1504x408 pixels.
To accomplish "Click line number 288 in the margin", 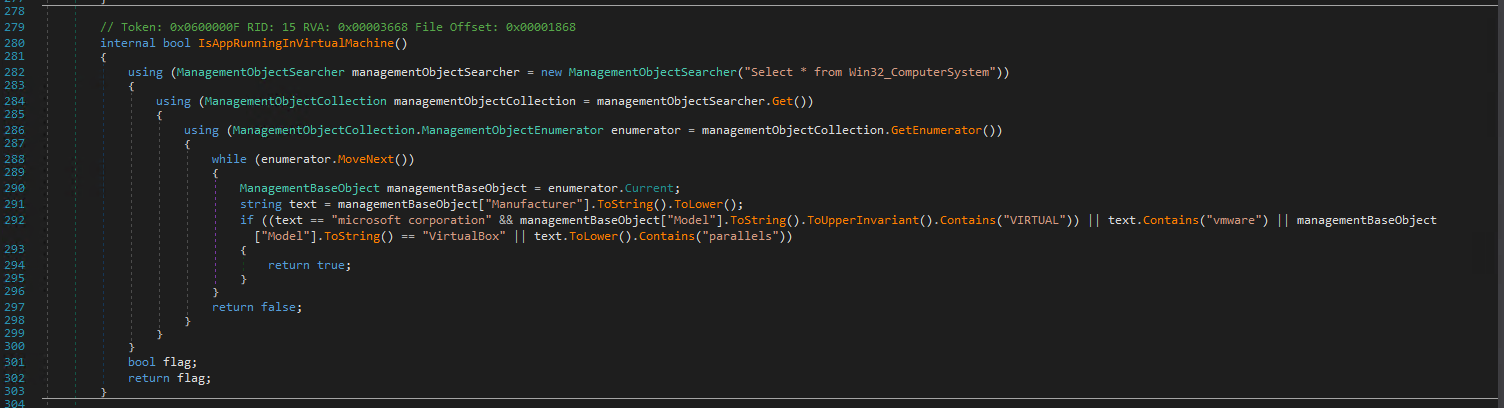I will (x=13, y=159).
